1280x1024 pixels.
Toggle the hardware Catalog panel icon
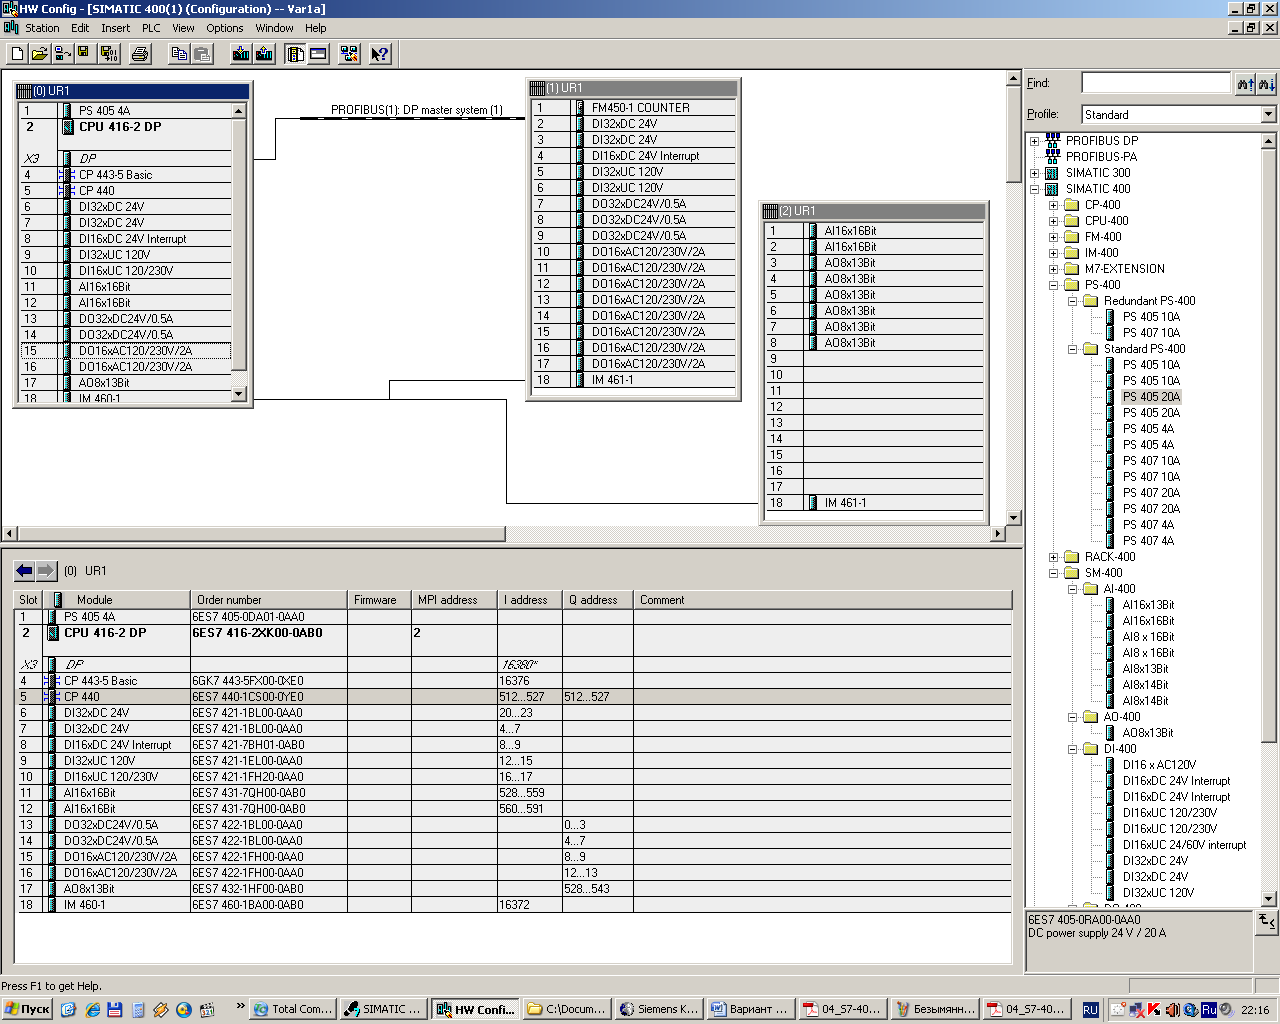click(x=295, y=54)
